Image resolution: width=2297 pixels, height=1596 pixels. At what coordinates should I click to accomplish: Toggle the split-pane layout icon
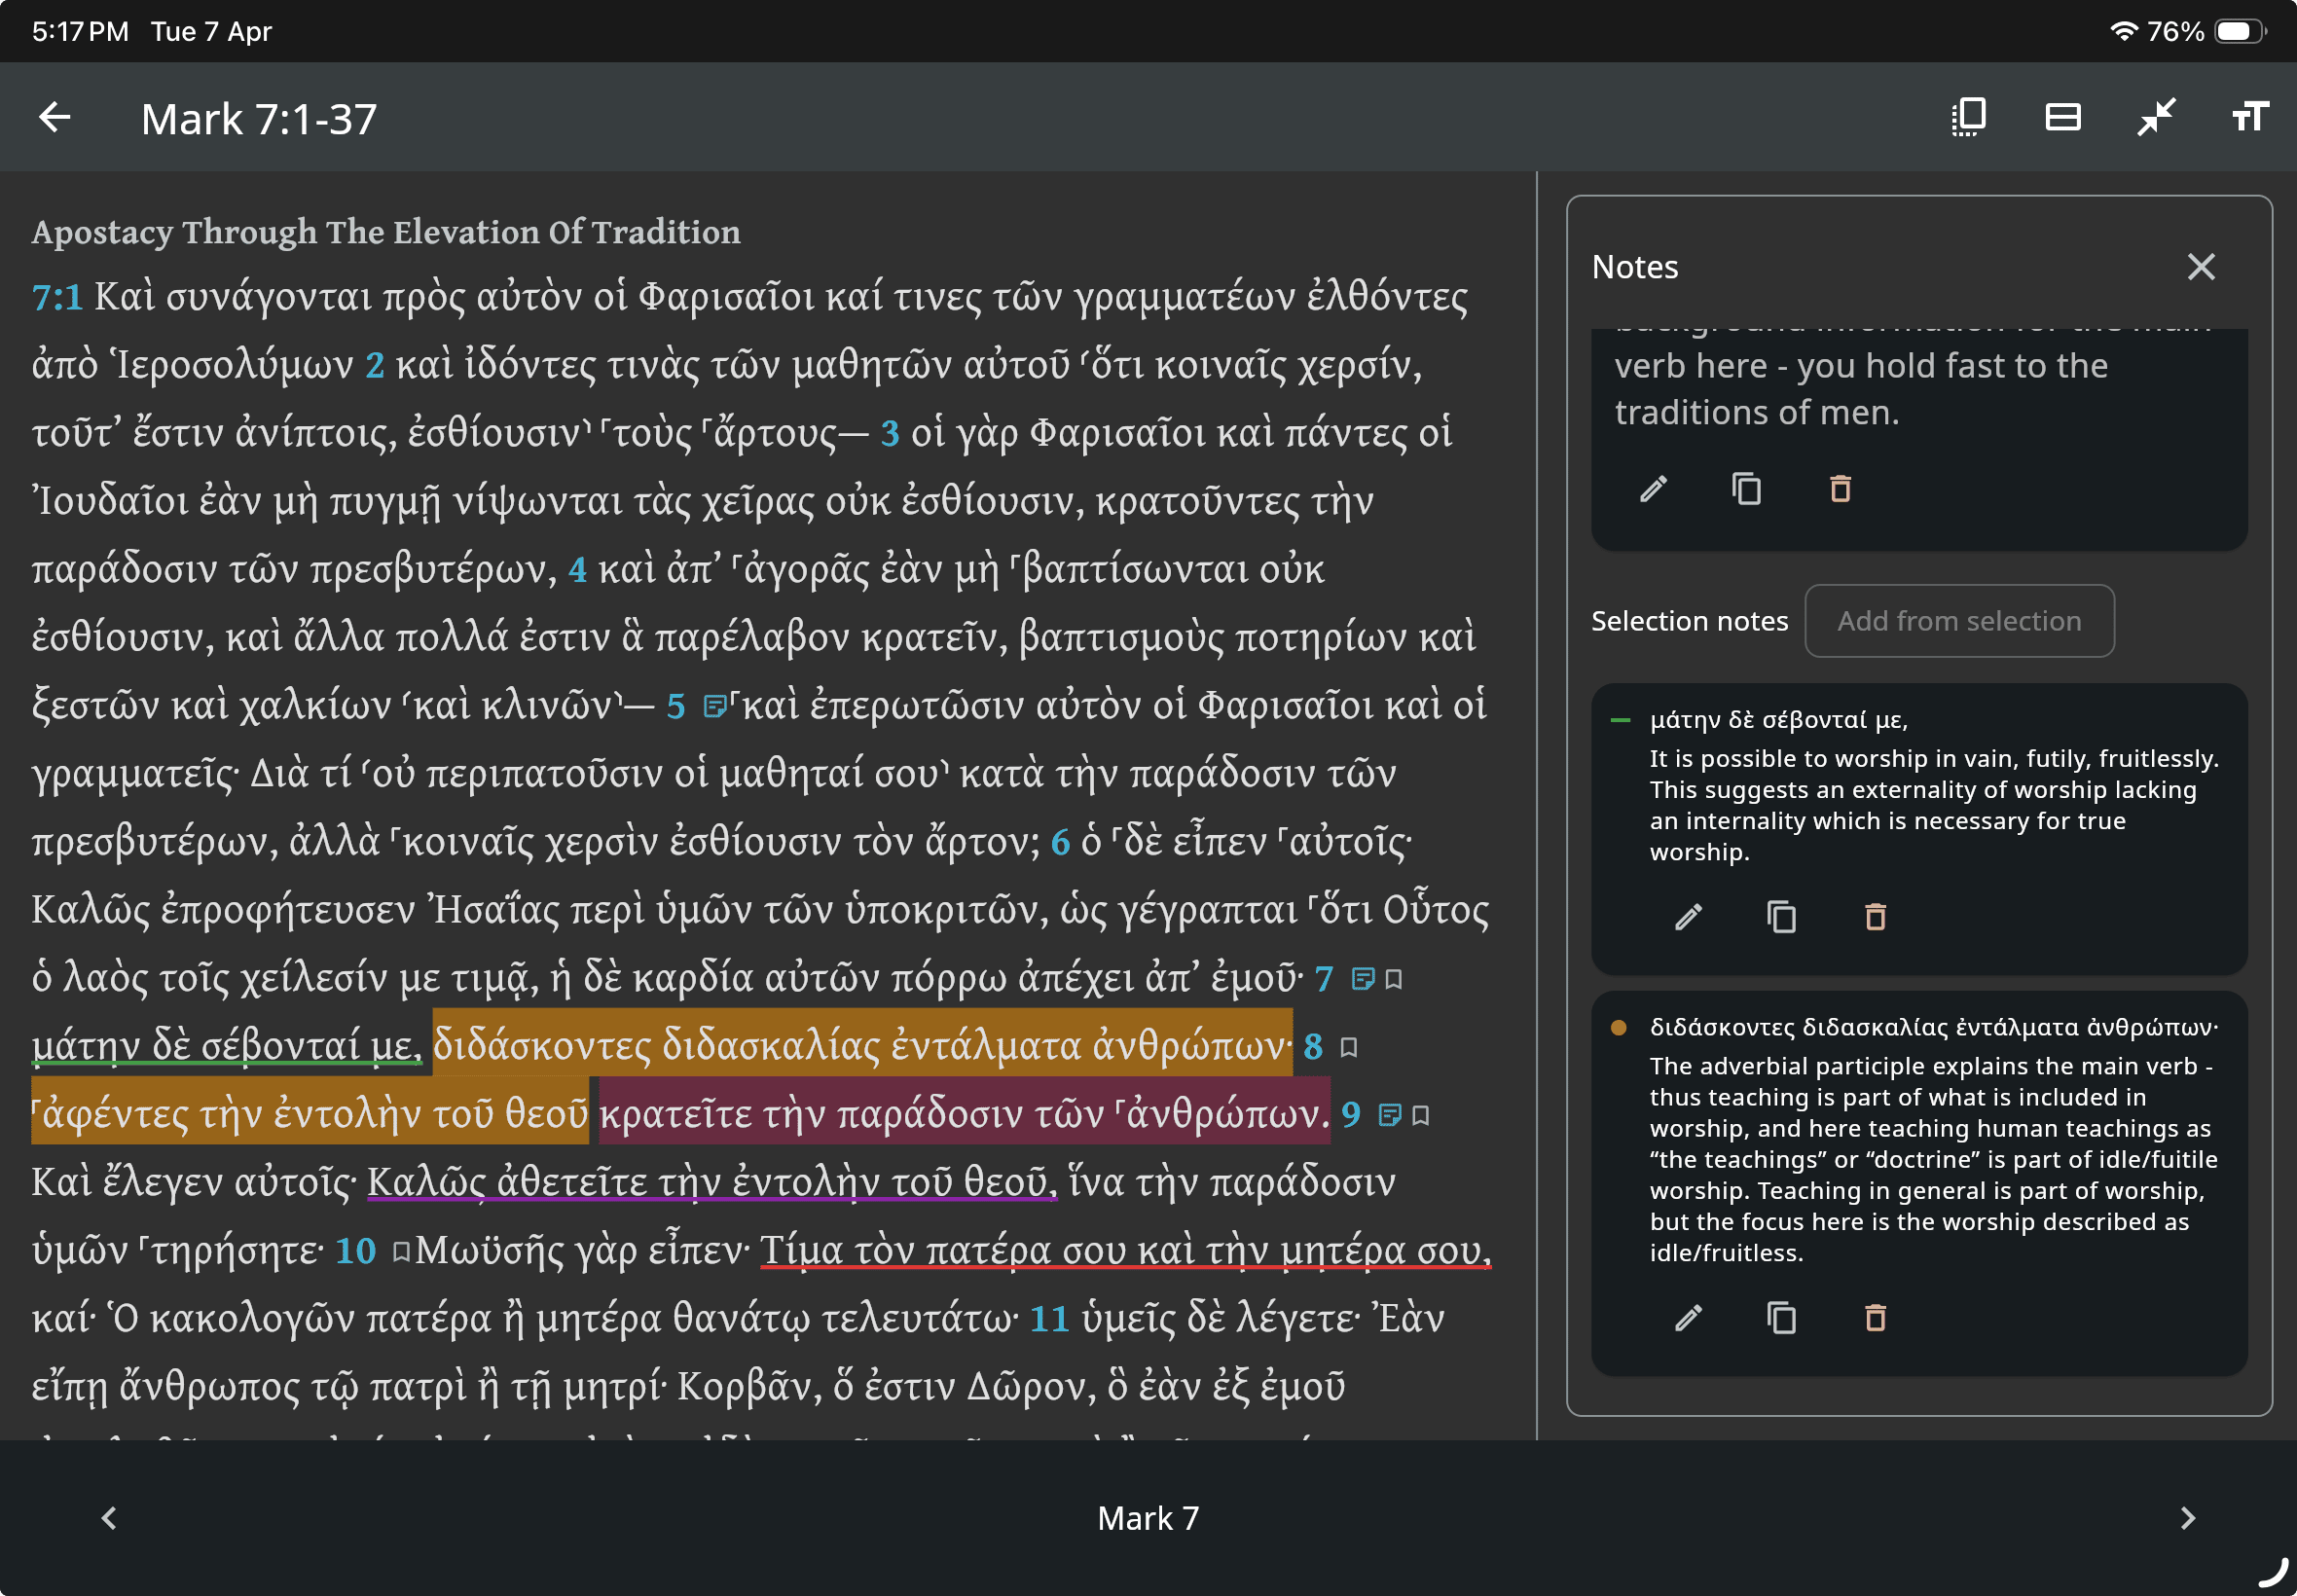(x=2062, y=117)
